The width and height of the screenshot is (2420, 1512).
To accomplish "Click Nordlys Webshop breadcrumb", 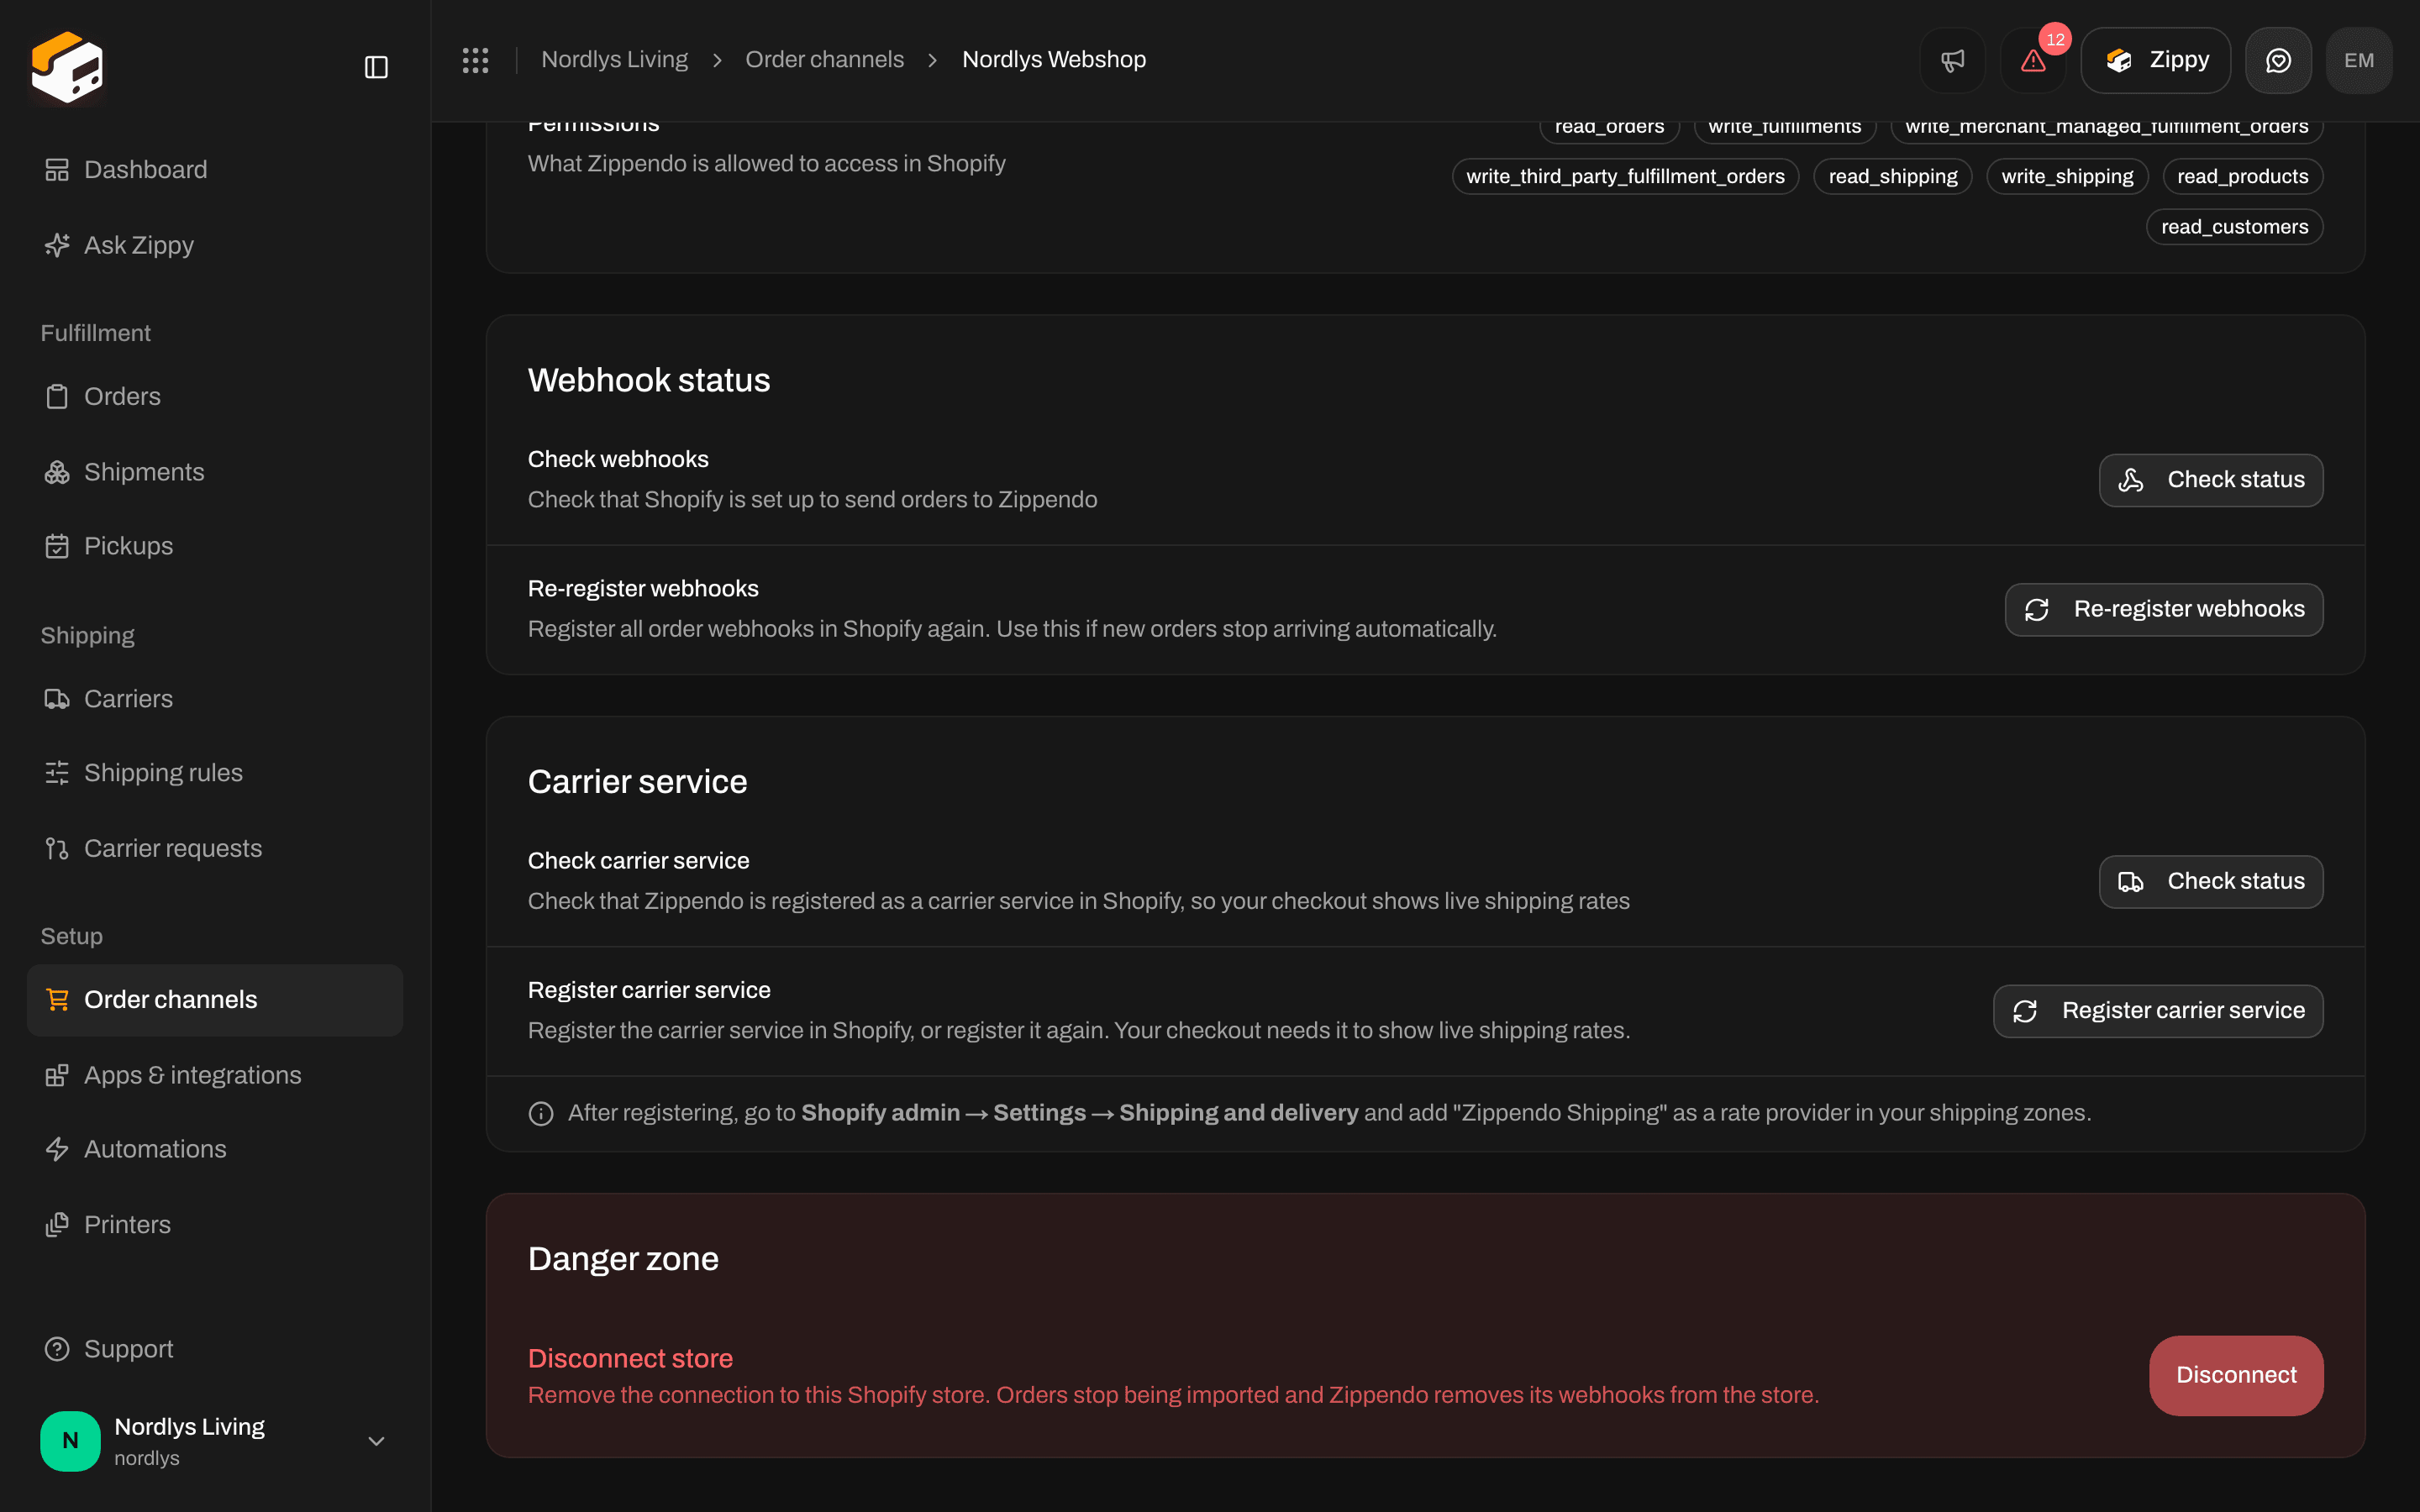I will click(x=1053, y=60).
